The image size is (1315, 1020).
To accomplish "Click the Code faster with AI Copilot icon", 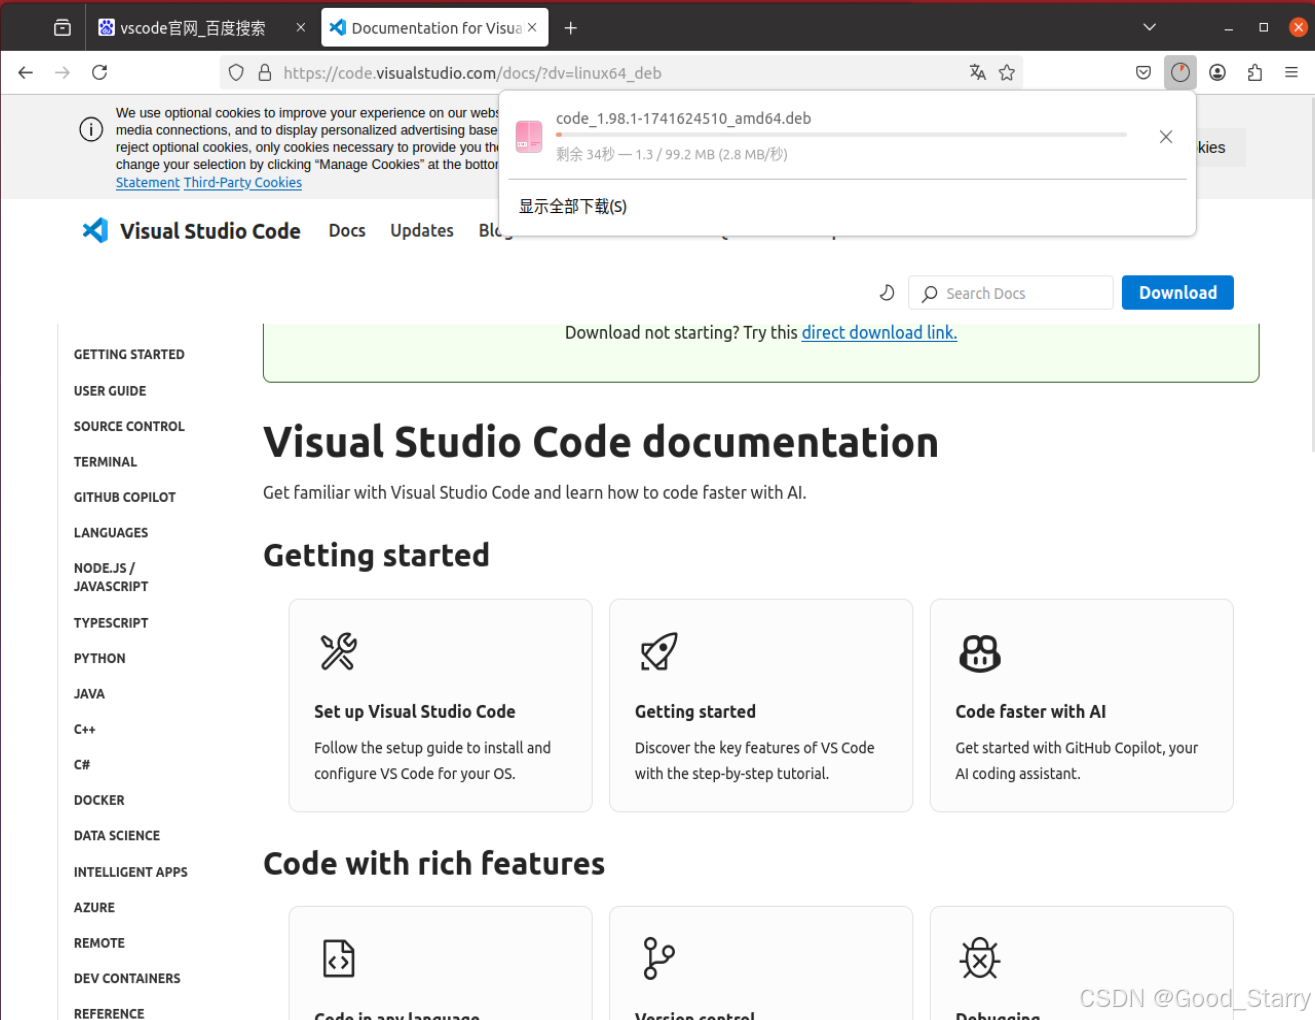I will point(980,652).
